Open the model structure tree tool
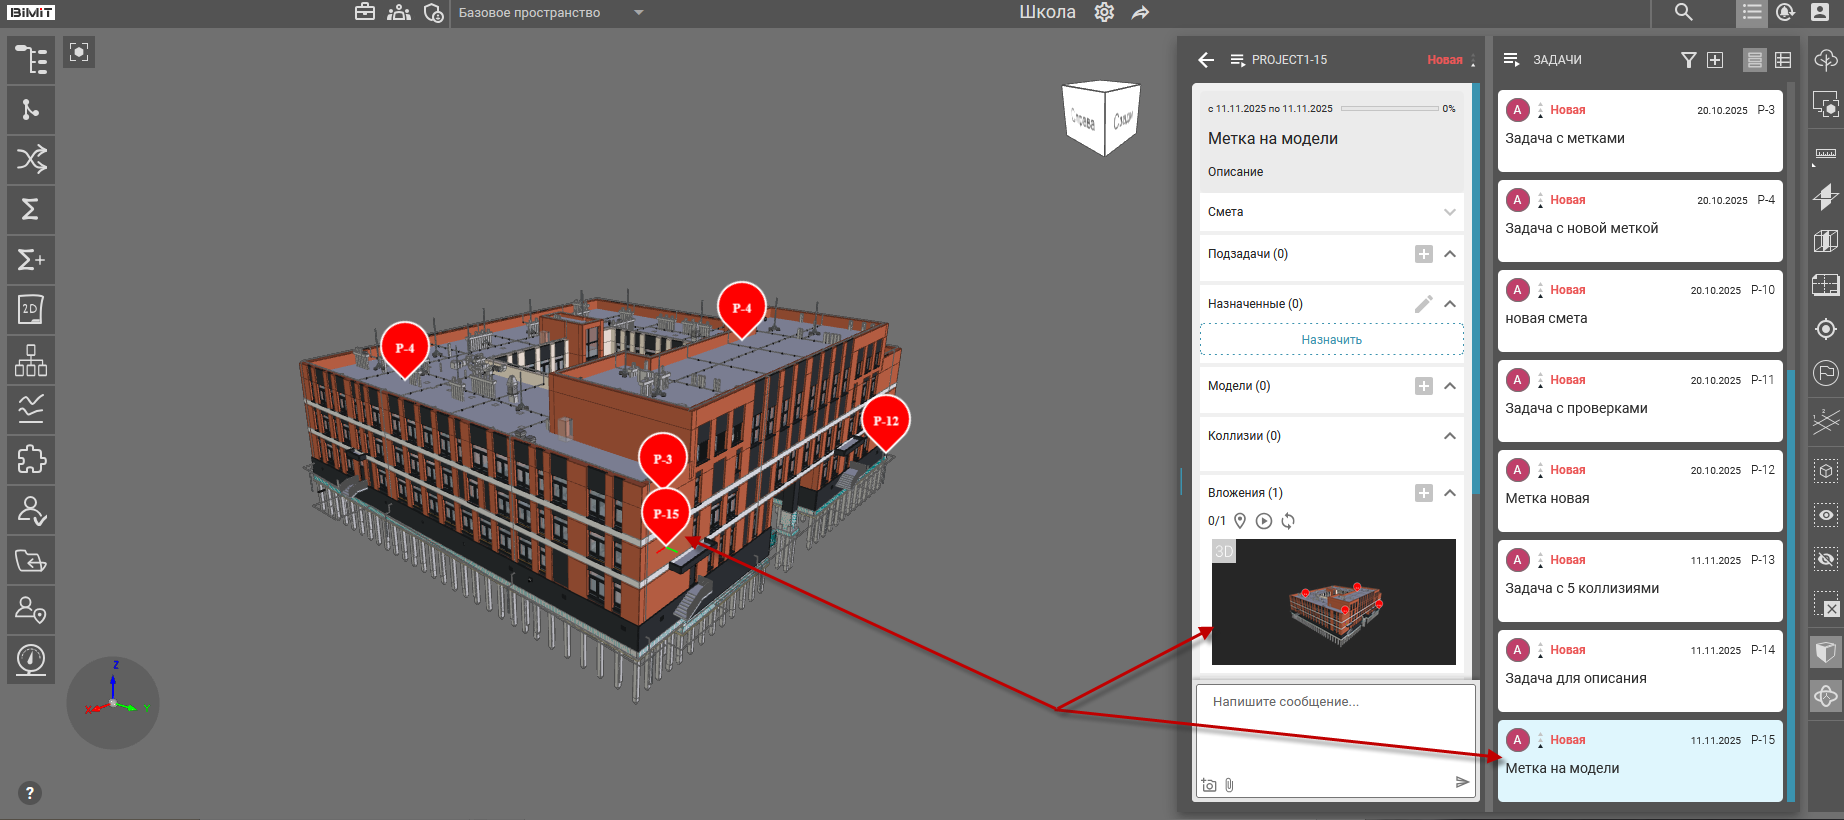Screen dimensions: 1844x820 pos(31,60)
